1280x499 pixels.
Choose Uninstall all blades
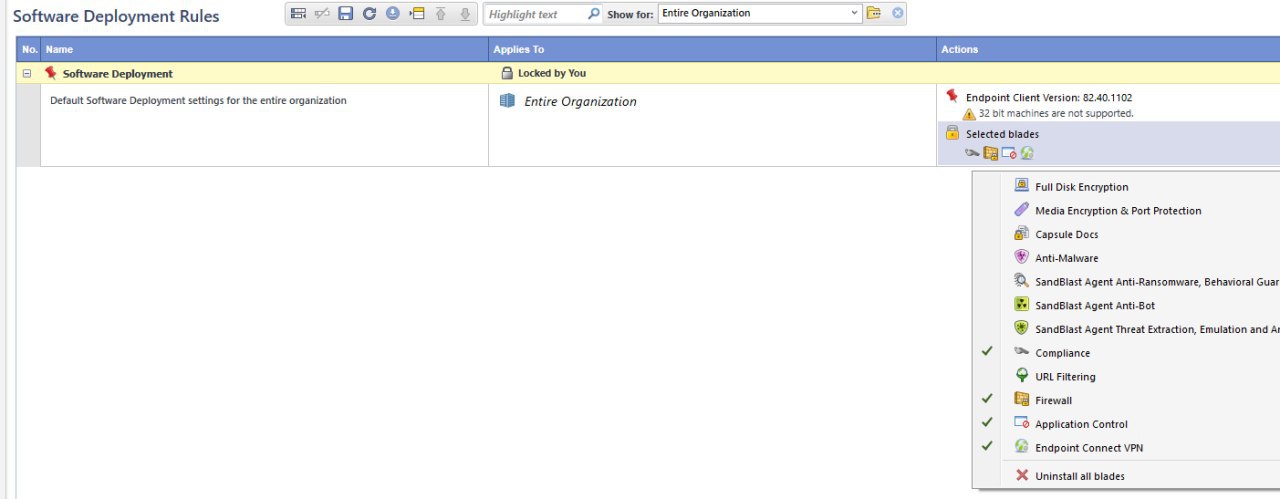point(1127,476)
